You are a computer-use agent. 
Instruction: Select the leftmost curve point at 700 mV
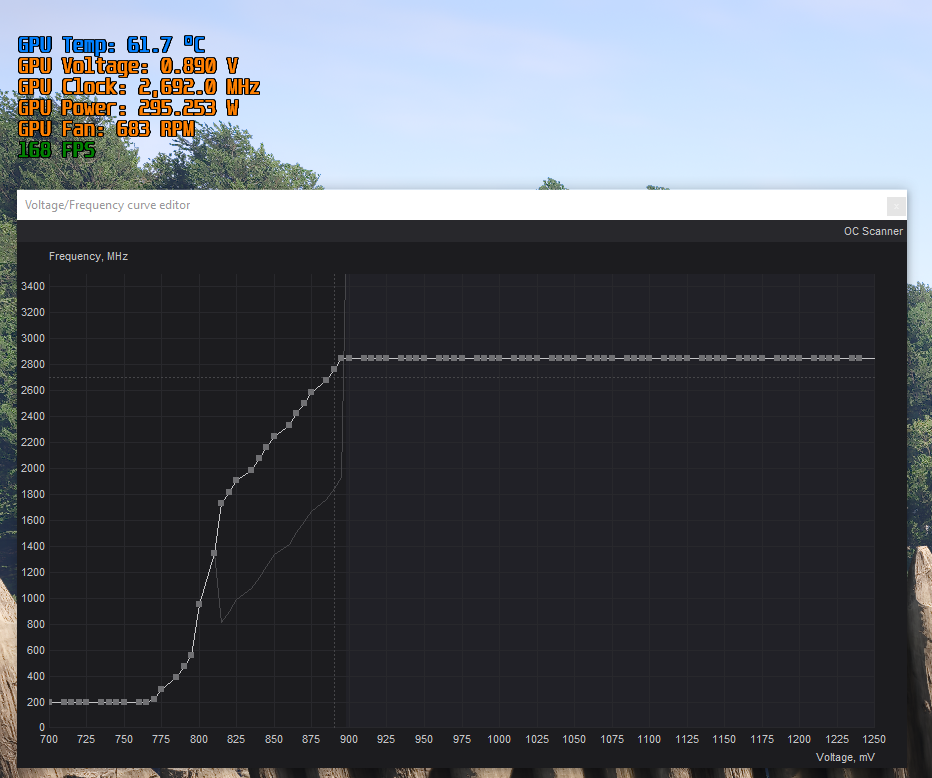(50, 702)
